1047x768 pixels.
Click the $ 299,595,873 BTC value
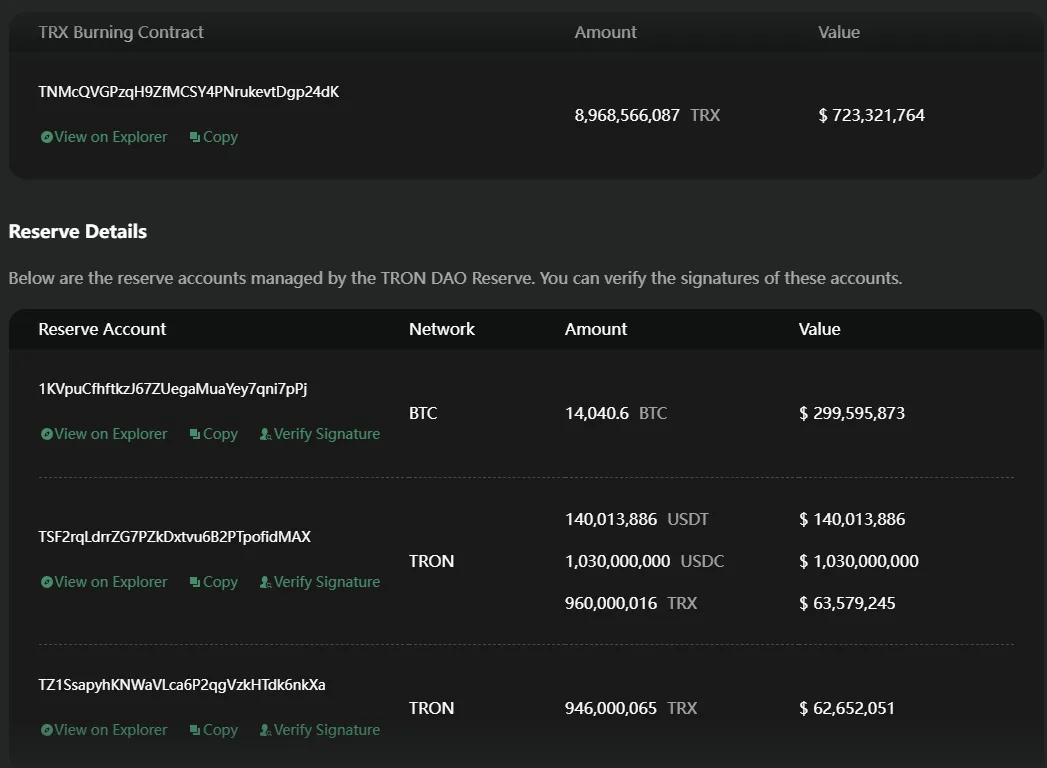tap(852, 413)
